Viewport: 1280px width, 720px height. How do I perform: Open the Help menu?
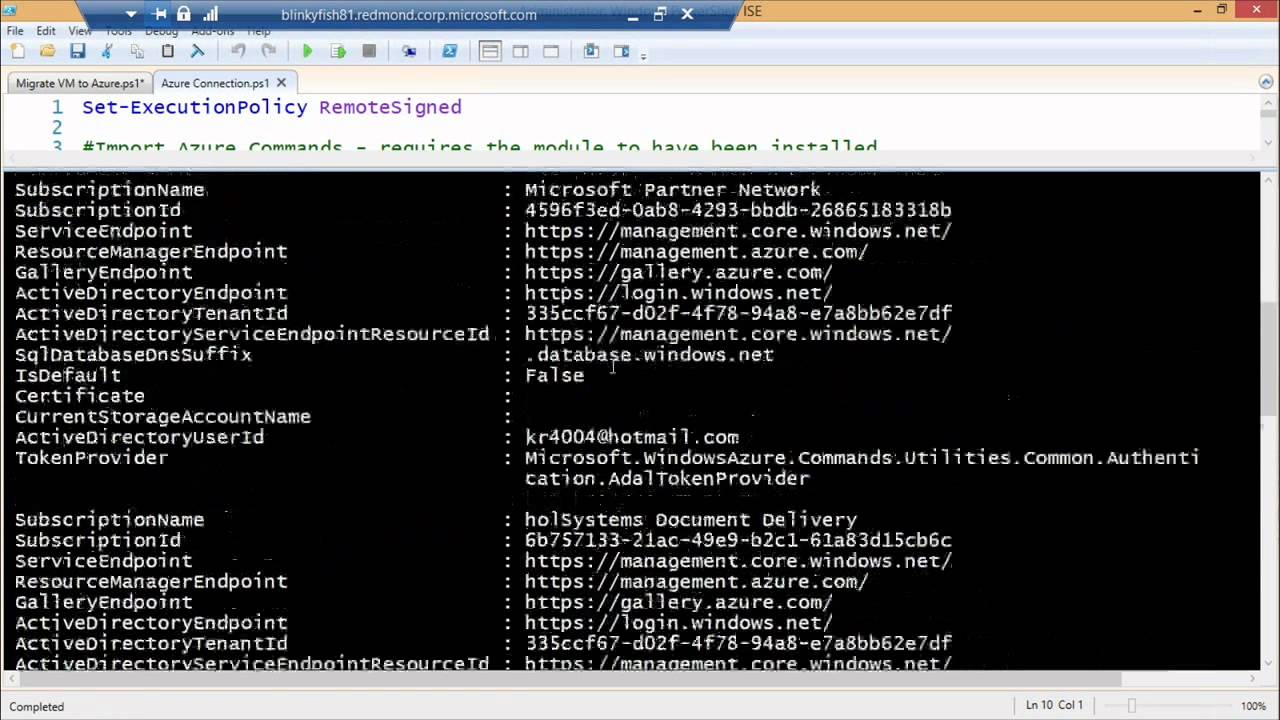pyautogui.click(x=258, y=31)
